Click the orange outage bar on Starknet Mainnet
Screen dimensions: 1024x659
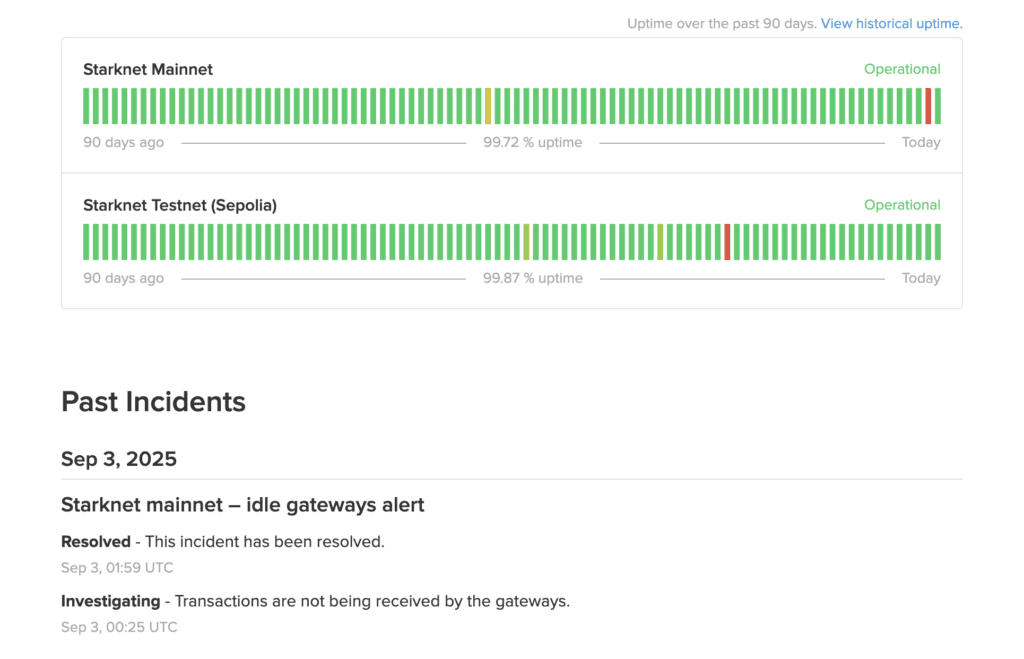click(488, 106)
